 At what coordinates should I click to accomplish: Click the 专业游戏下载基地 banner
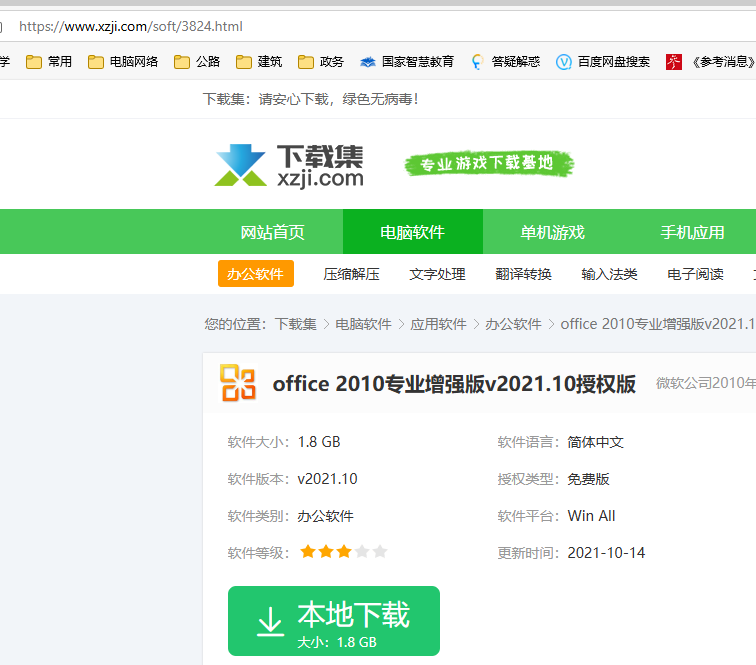(489, 163)
